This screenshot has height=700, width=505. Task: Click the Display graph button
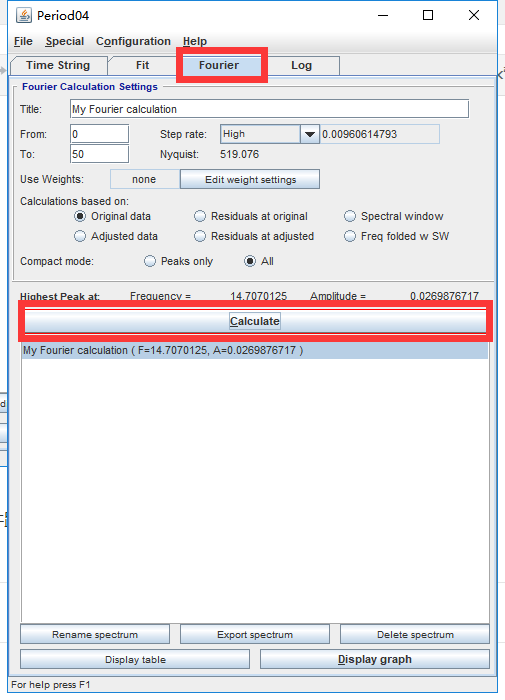coord(375,659)
